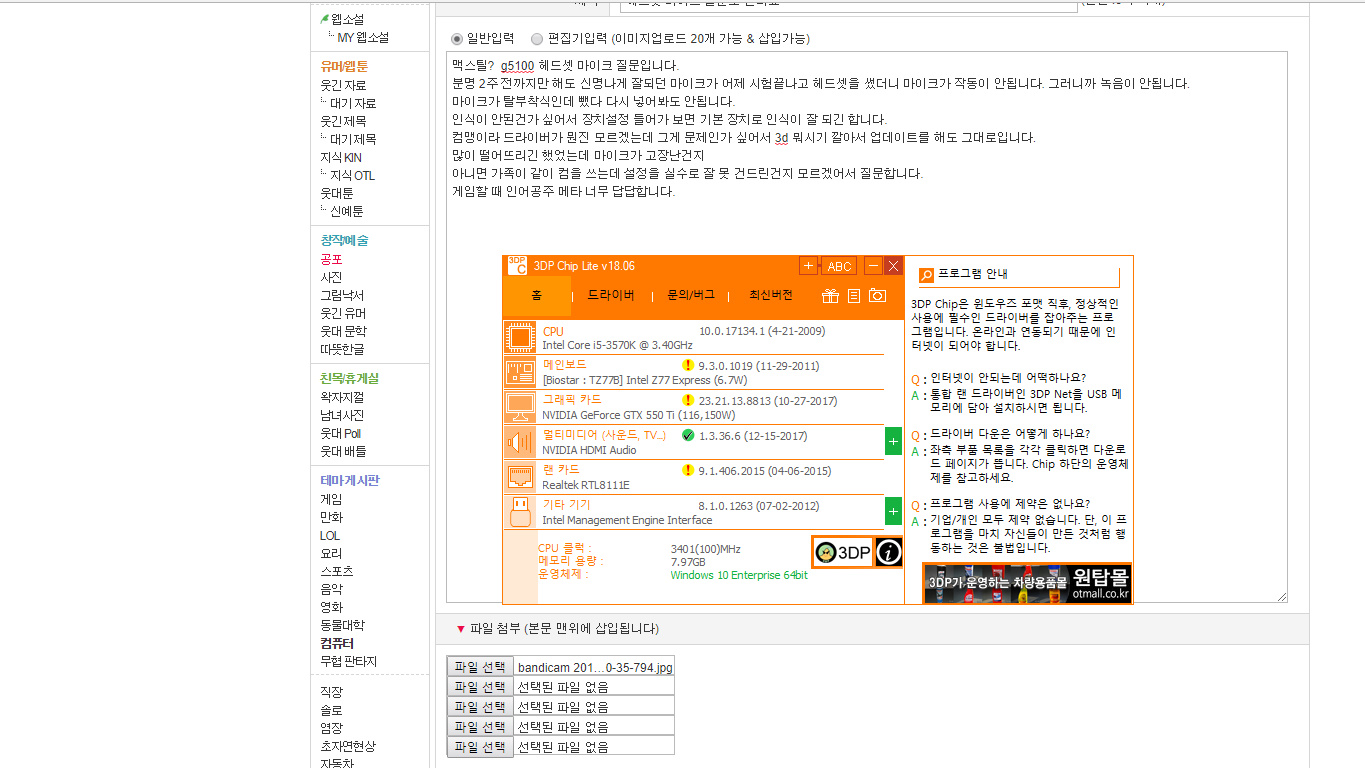The width and height of the screenshot is (1365, 768).
Task: Click the first 파일 선택 button with bandicam file
Action: tap(480, 667)
